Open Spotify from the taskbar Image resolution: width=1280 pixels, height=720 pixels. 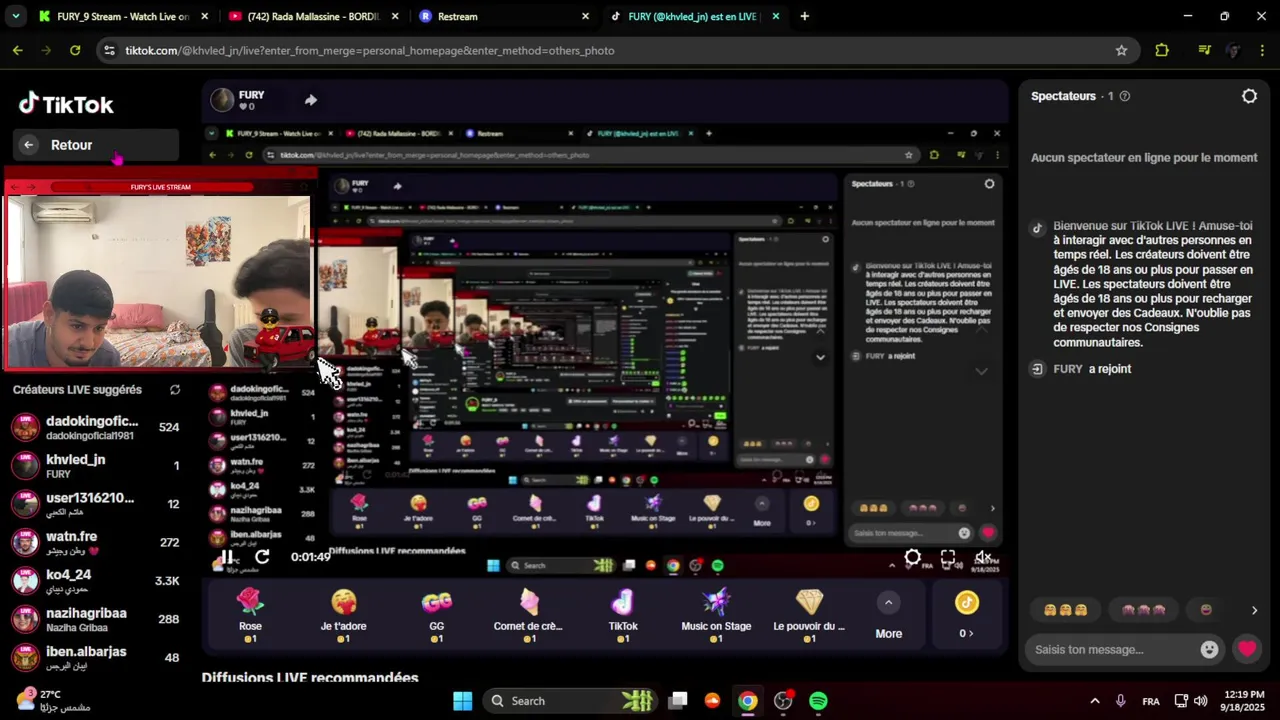tap(818, 701)
